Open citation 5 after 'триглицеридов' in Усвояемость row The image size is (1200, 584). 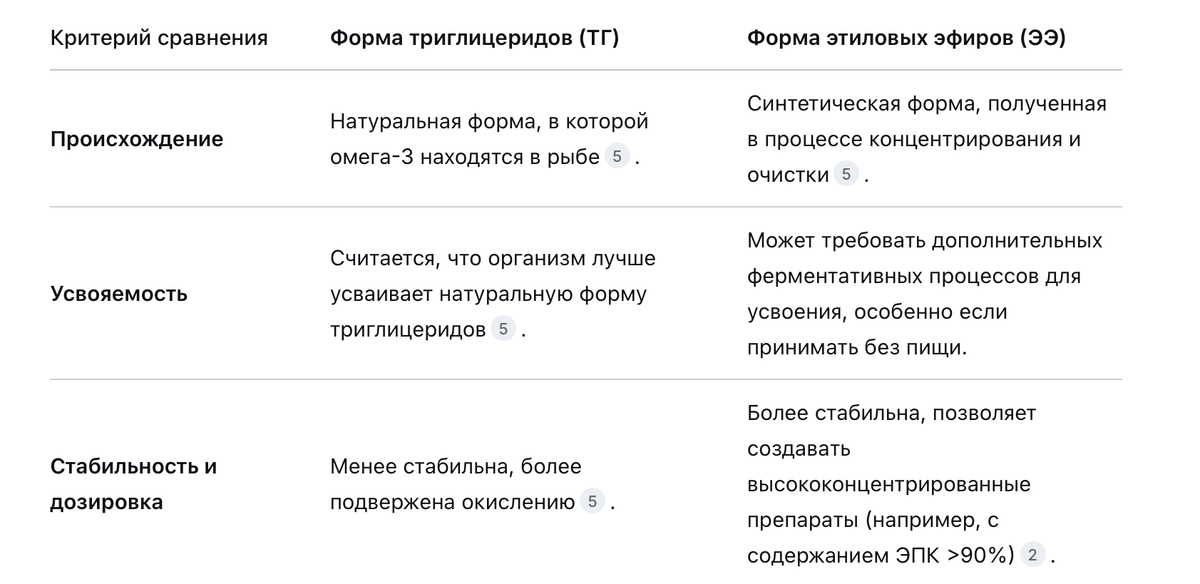click(503, 329)
